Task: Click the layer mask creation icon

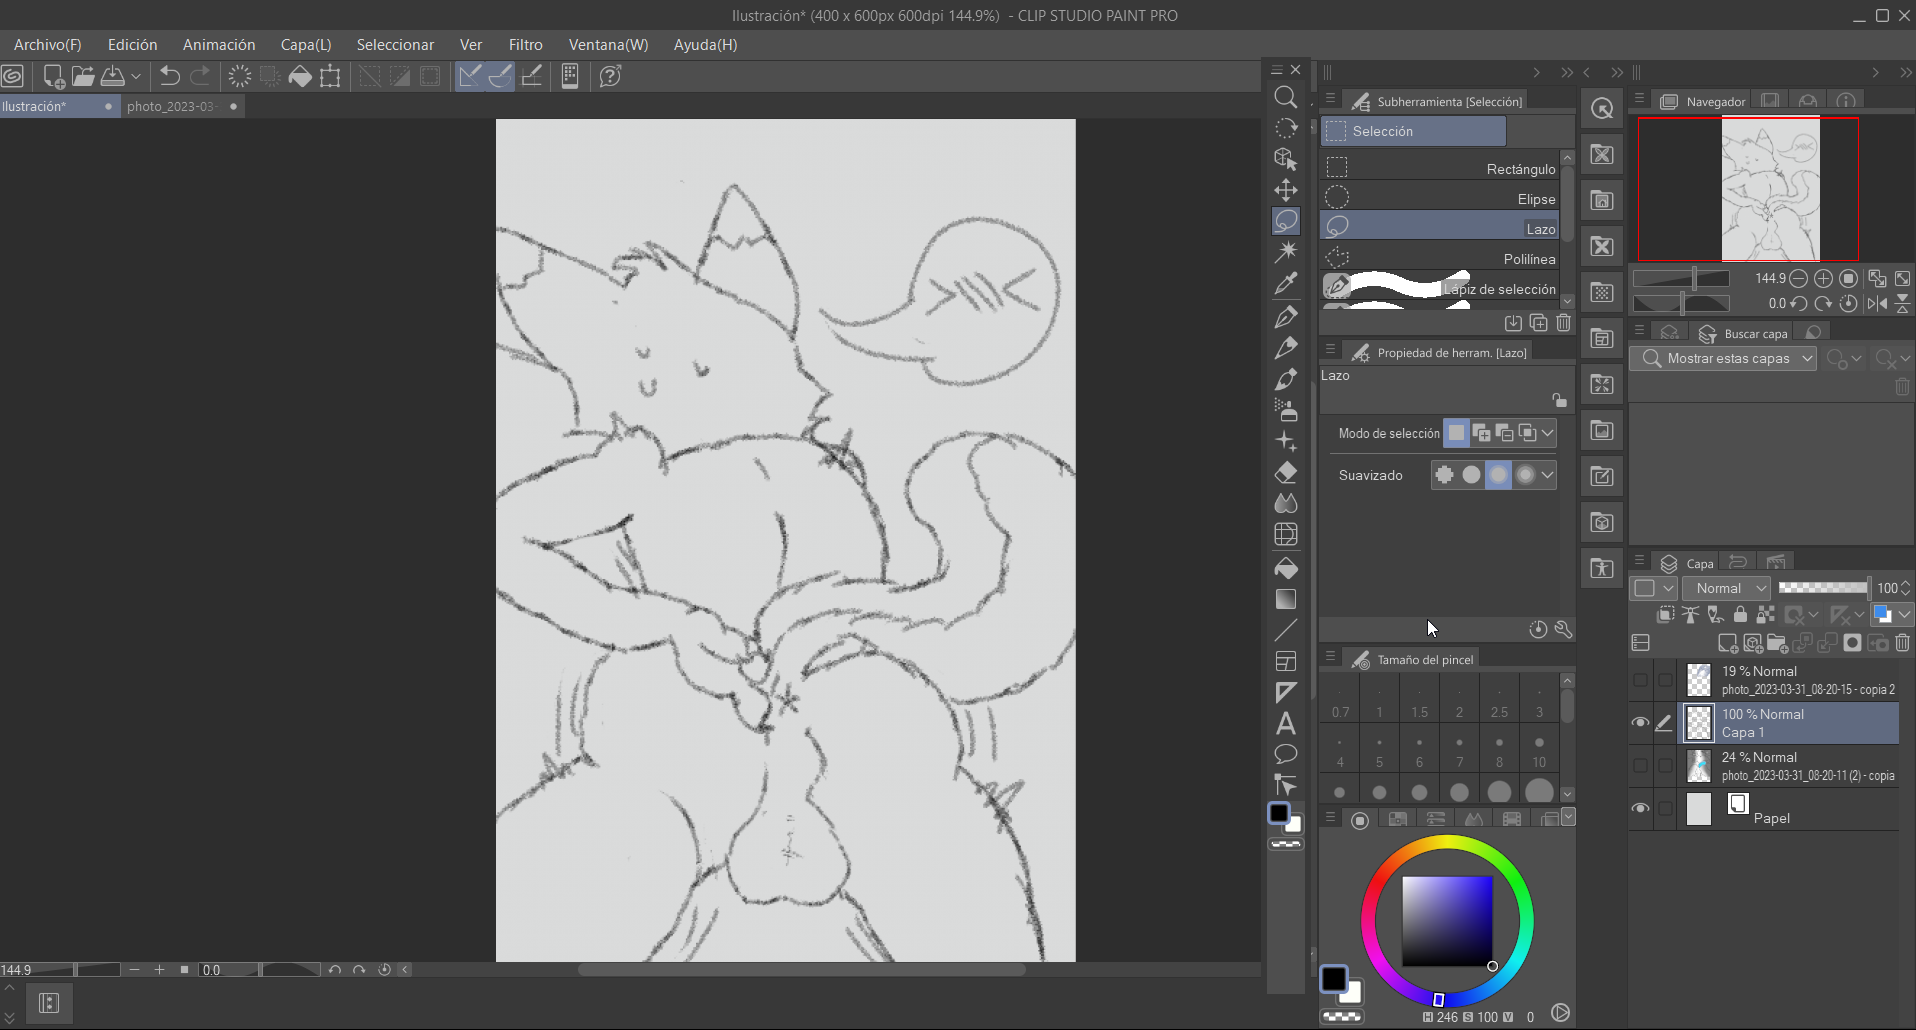Action: 1852,643
